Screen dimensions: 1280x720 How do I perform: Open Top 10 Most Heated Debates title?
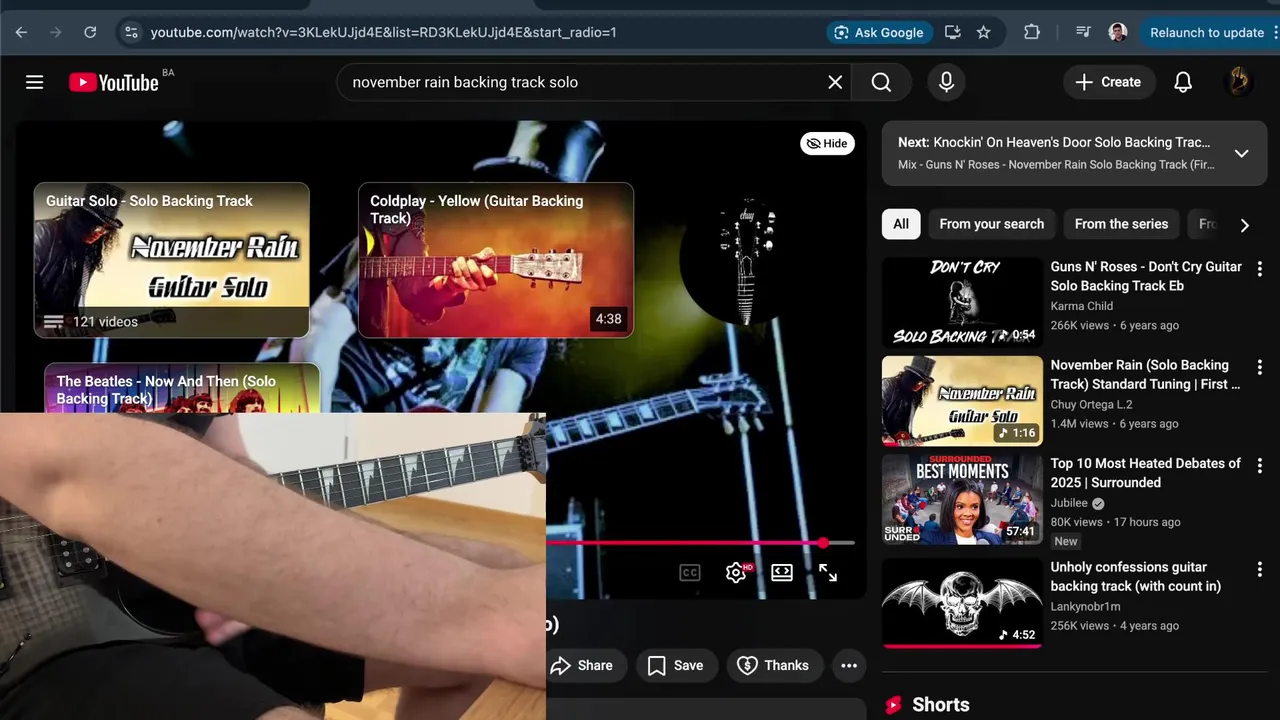click(x=1145, y=473)
